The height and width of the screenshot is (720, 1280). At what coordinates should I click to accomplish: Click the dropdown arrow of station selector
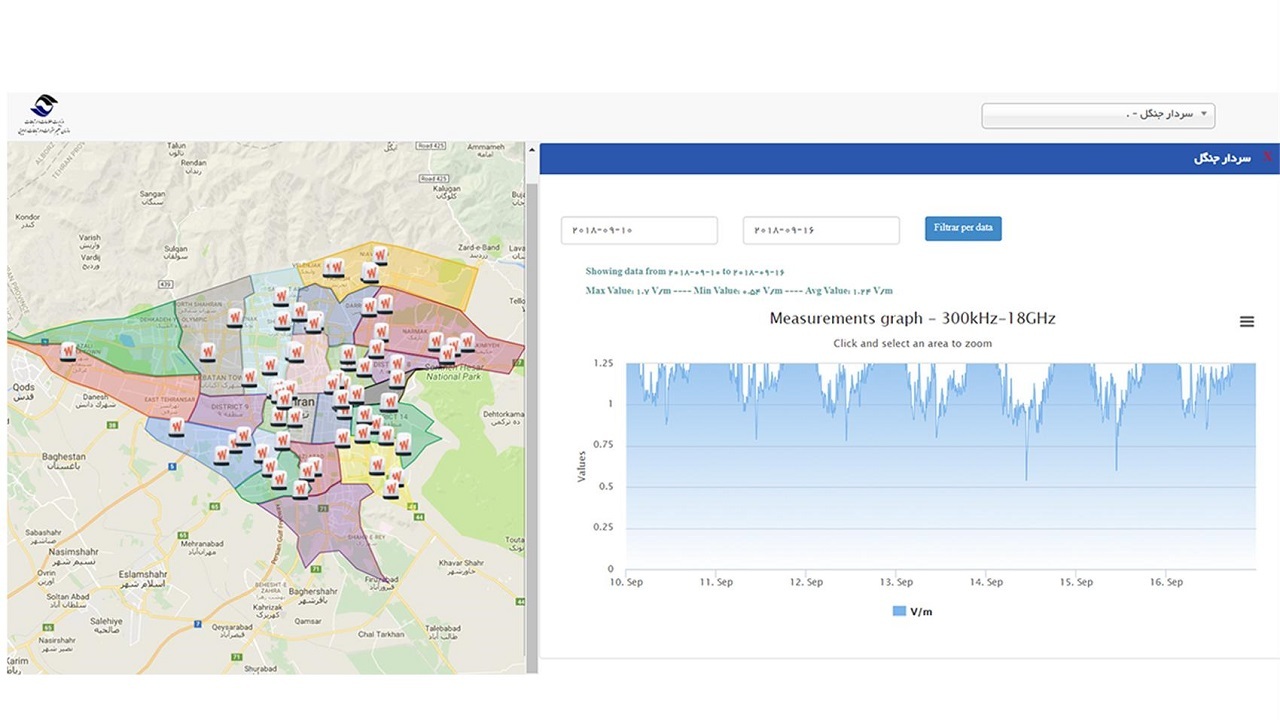coord(1204,114)
